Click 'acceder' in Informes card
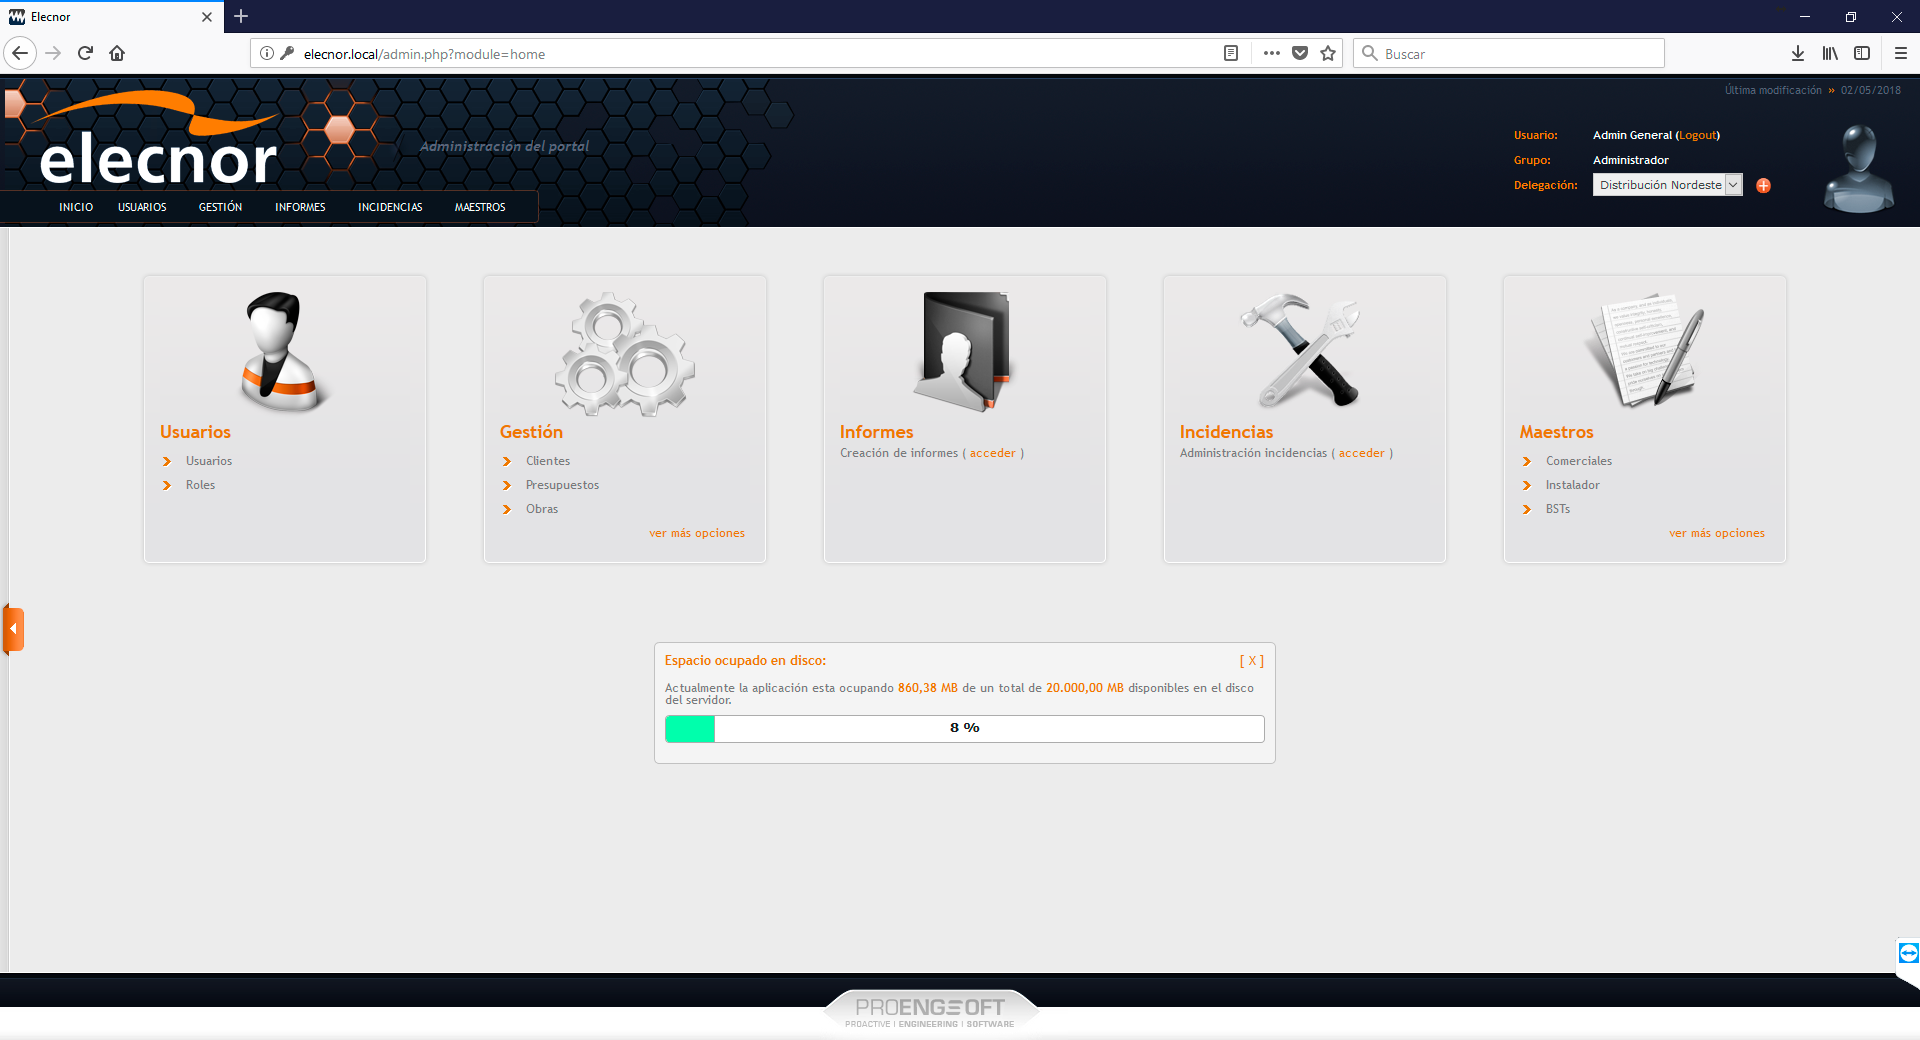Image resolution: width=1920 pixels, height=1040 pixels. click(x=992, y=453)
